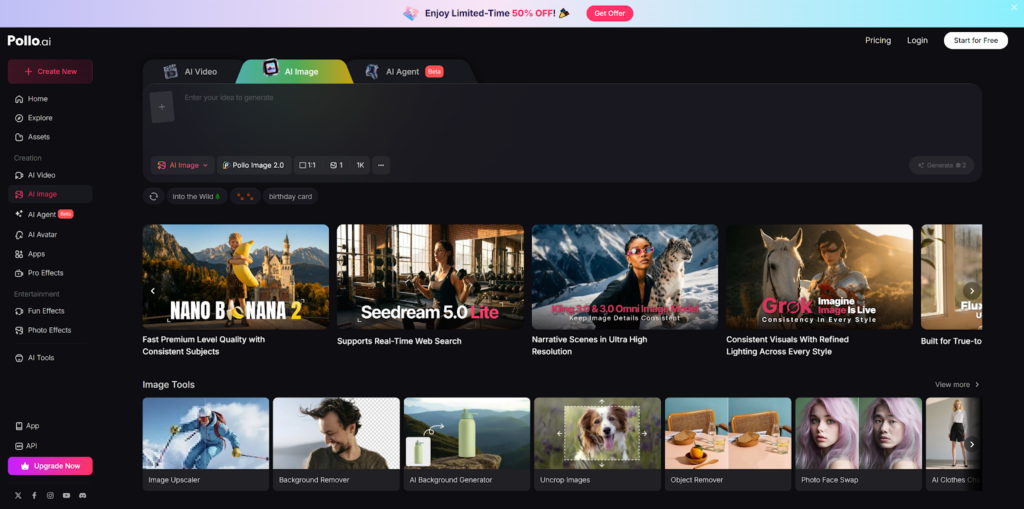This screenshot has height=509, width=1024.
Task: Advance banner carousel with right arrow
Action: (970, 291)
